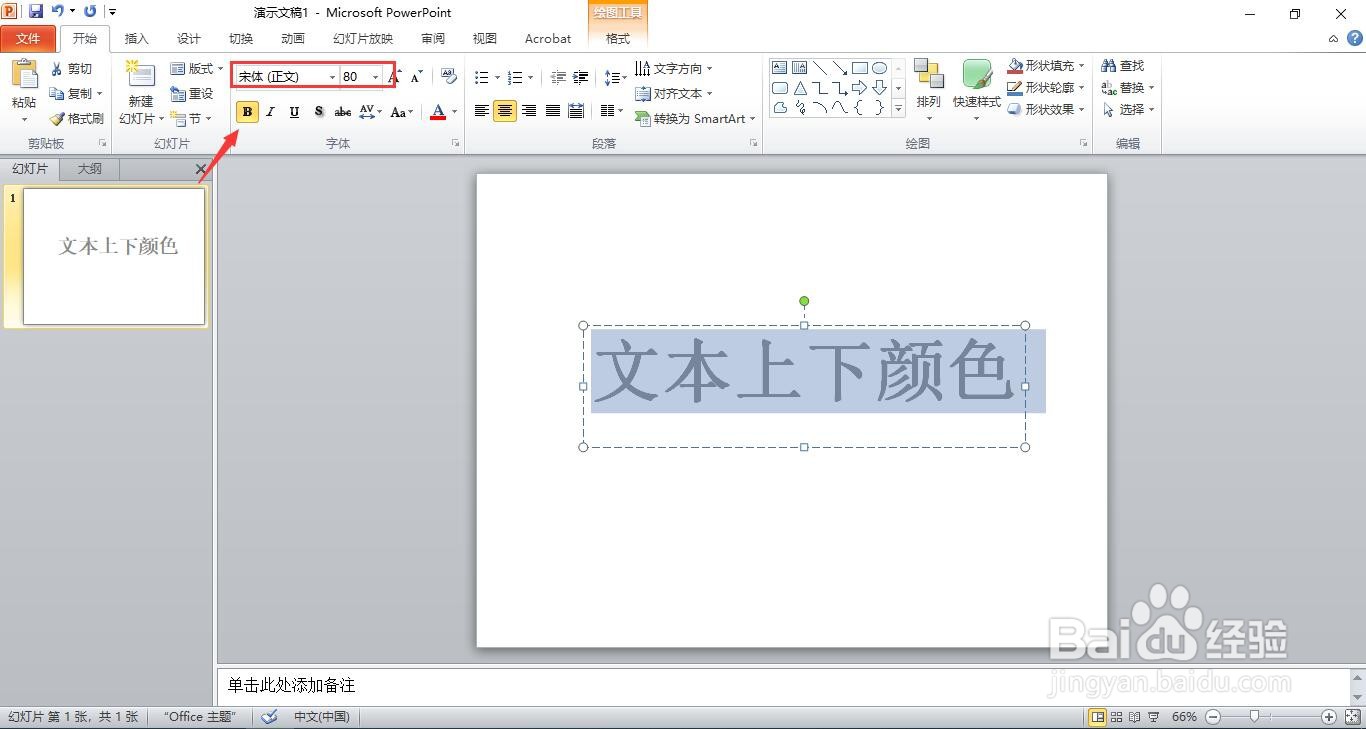Switch to the Design (设计) tab

tap(189, 39)
